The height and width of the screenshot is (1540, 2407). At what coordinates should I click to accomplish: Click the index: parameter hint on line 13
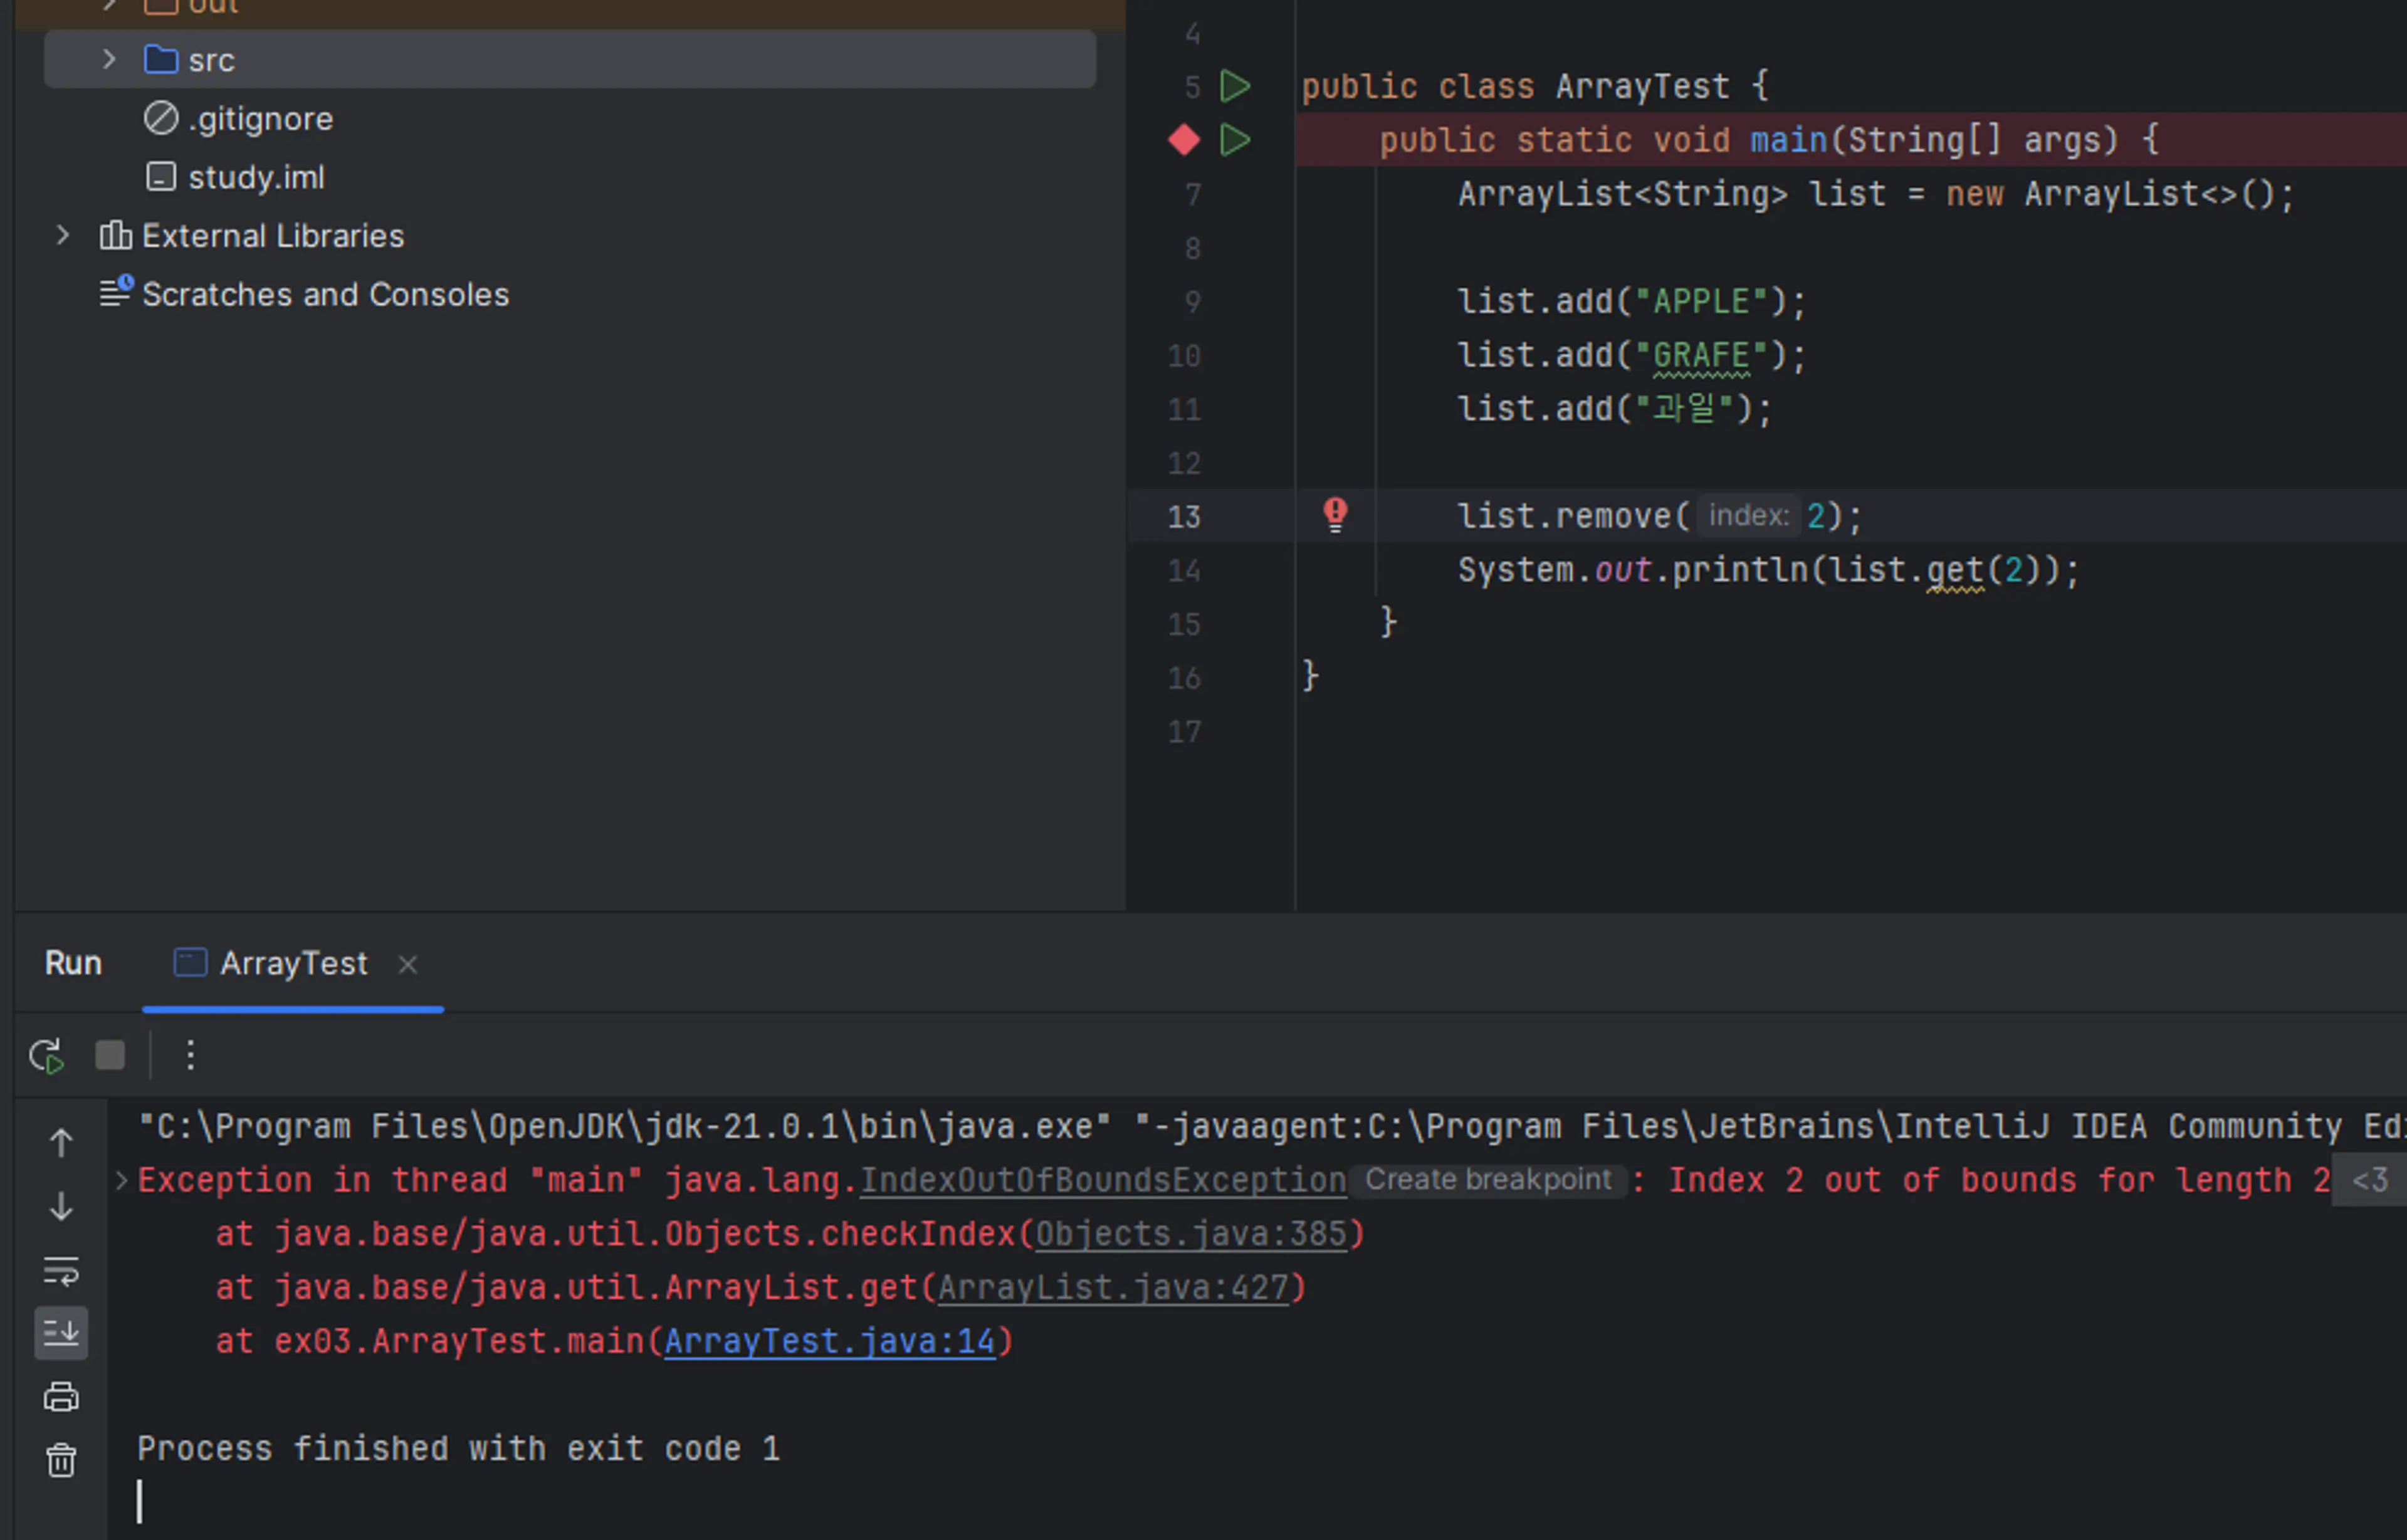point(1748,515)
